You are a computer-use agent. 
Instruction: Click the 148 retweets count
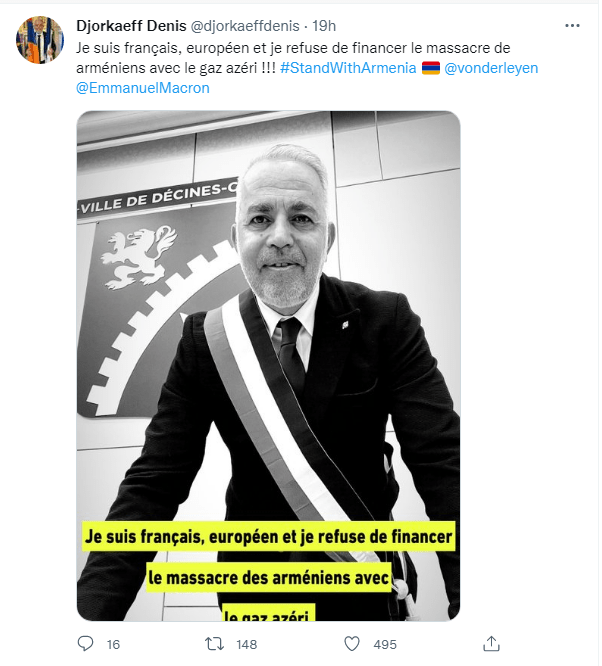click(x=247, y=644)
